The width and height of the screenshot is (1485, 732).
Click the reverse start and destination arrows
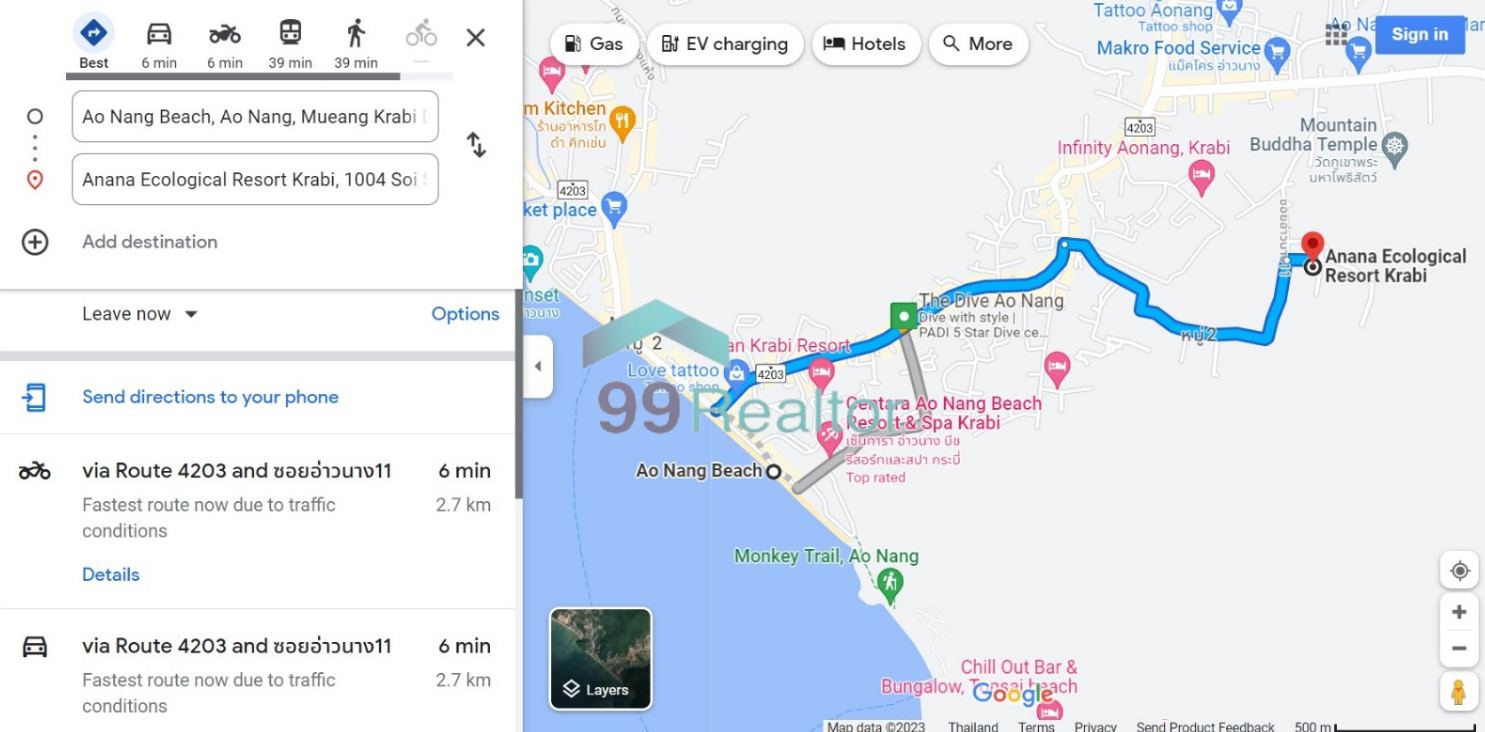[477, 145]
